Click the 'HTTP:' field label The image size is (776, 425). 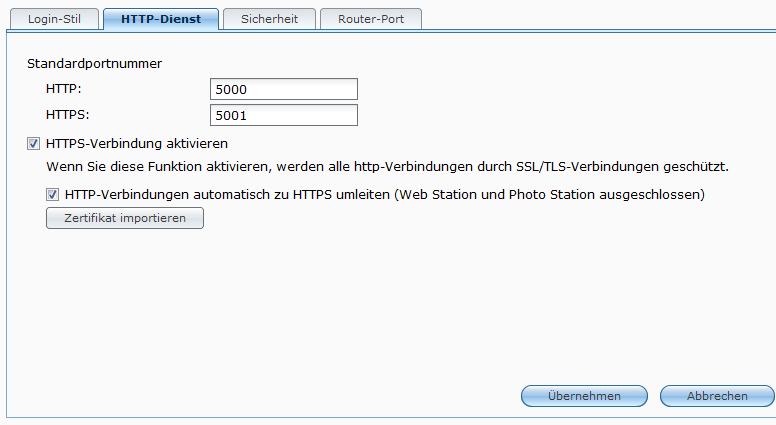coord(63,90)
